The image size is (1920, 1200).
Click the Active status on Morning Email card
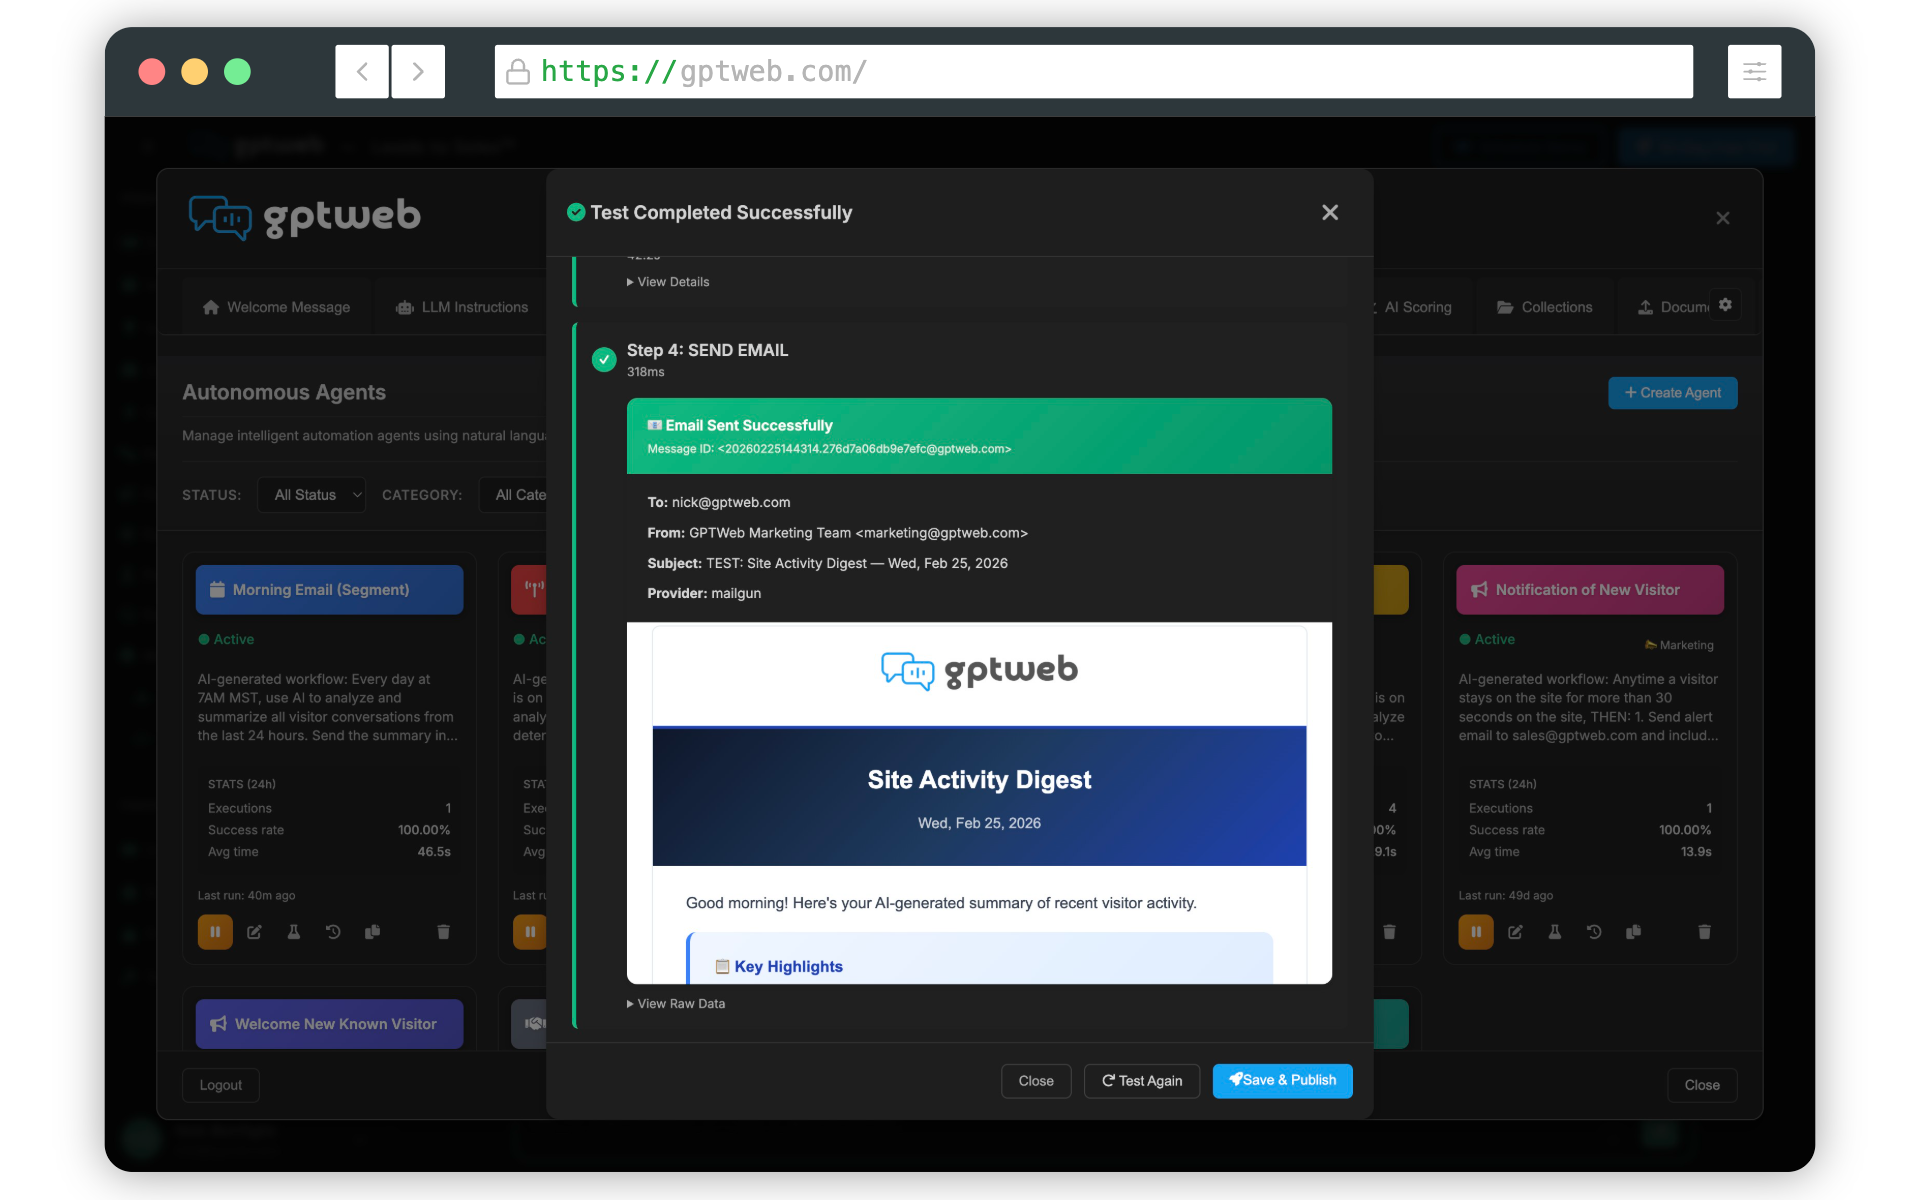(x=226, y=639)
